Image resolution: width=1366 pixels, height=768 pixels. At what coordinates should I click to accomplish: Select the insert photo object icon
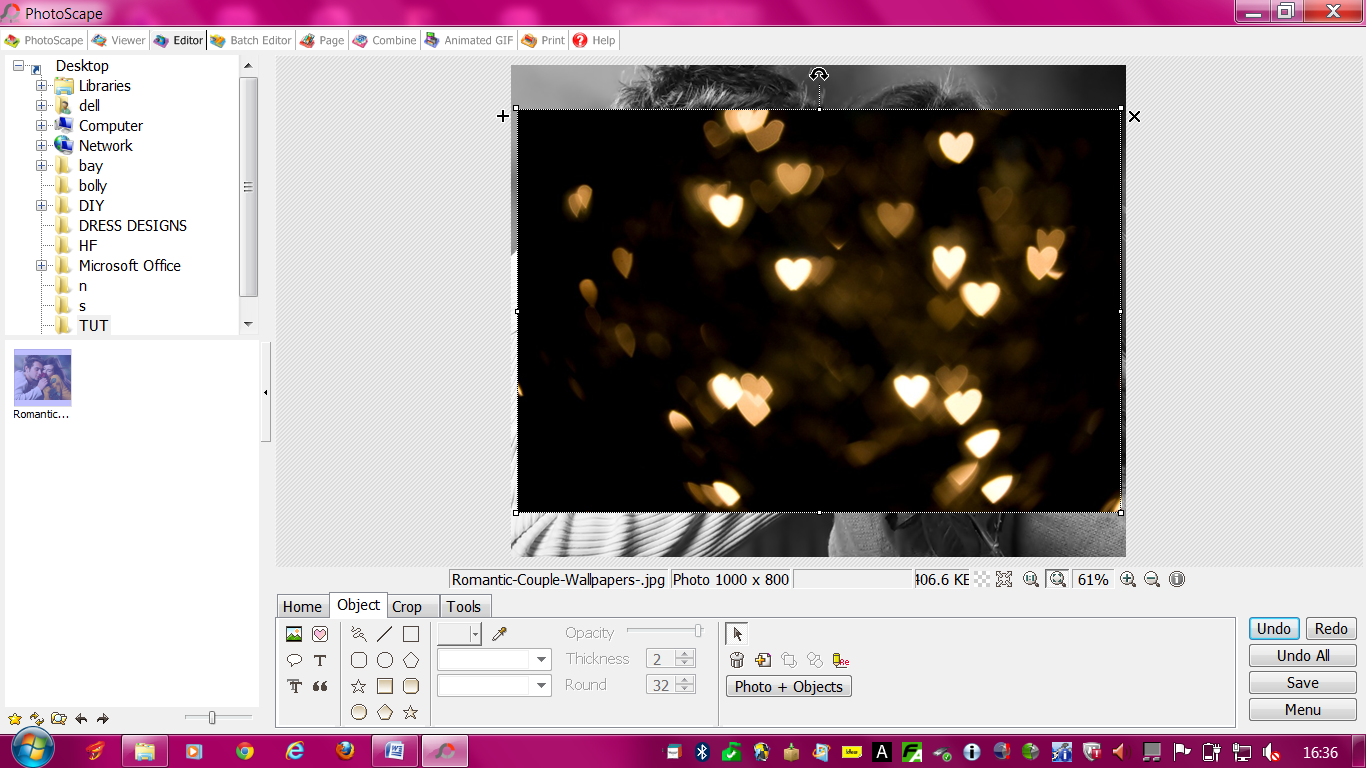point(294,634)
